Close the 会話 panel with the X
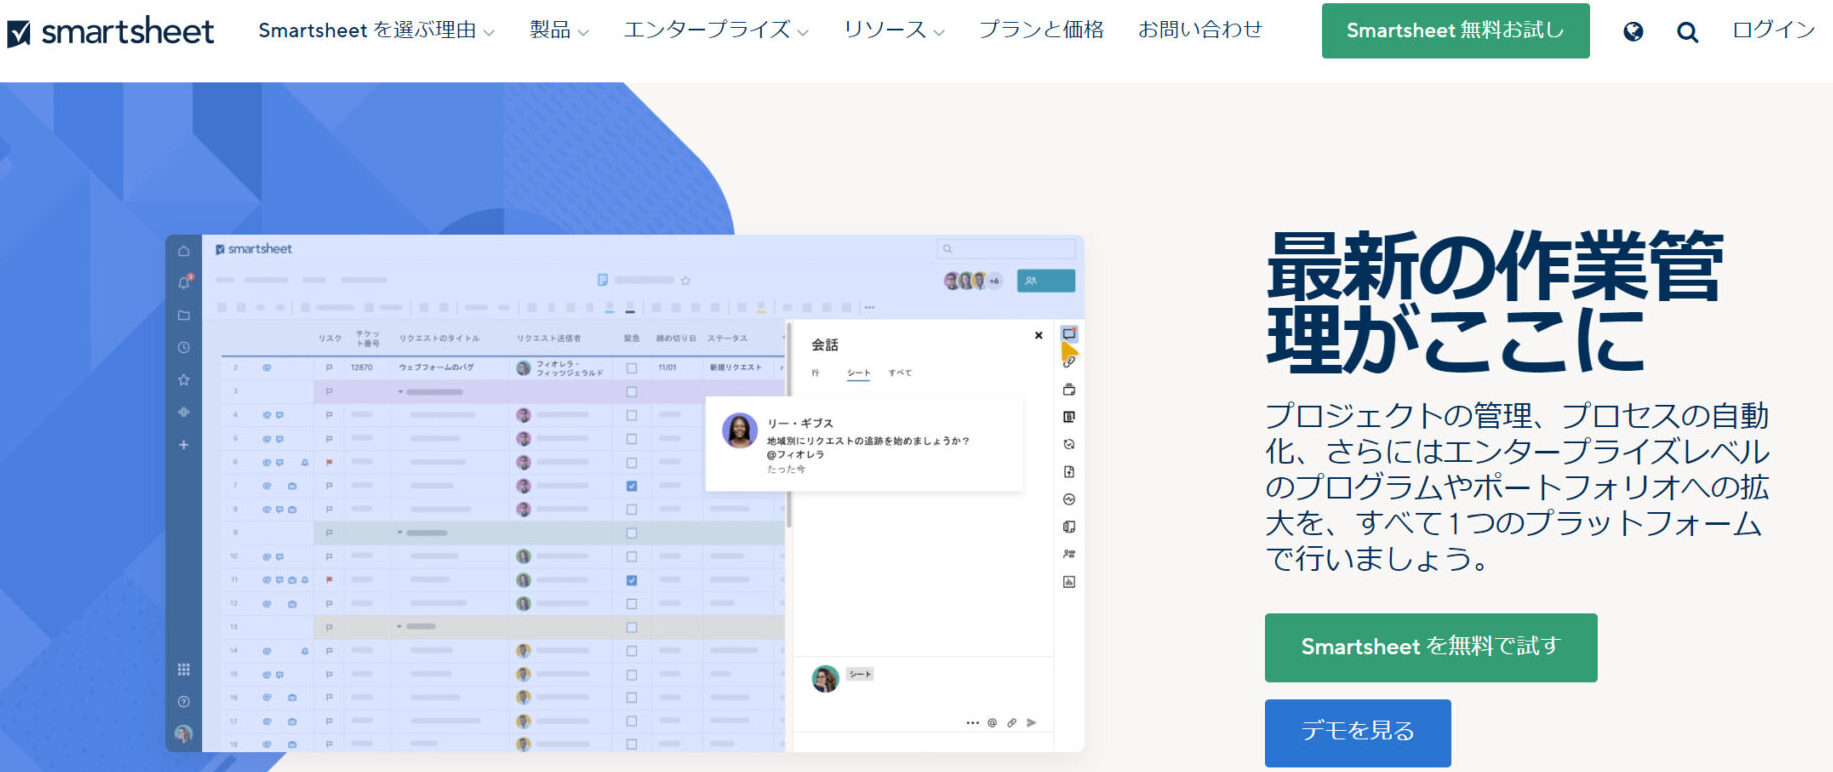 (x=1038, y=336)
